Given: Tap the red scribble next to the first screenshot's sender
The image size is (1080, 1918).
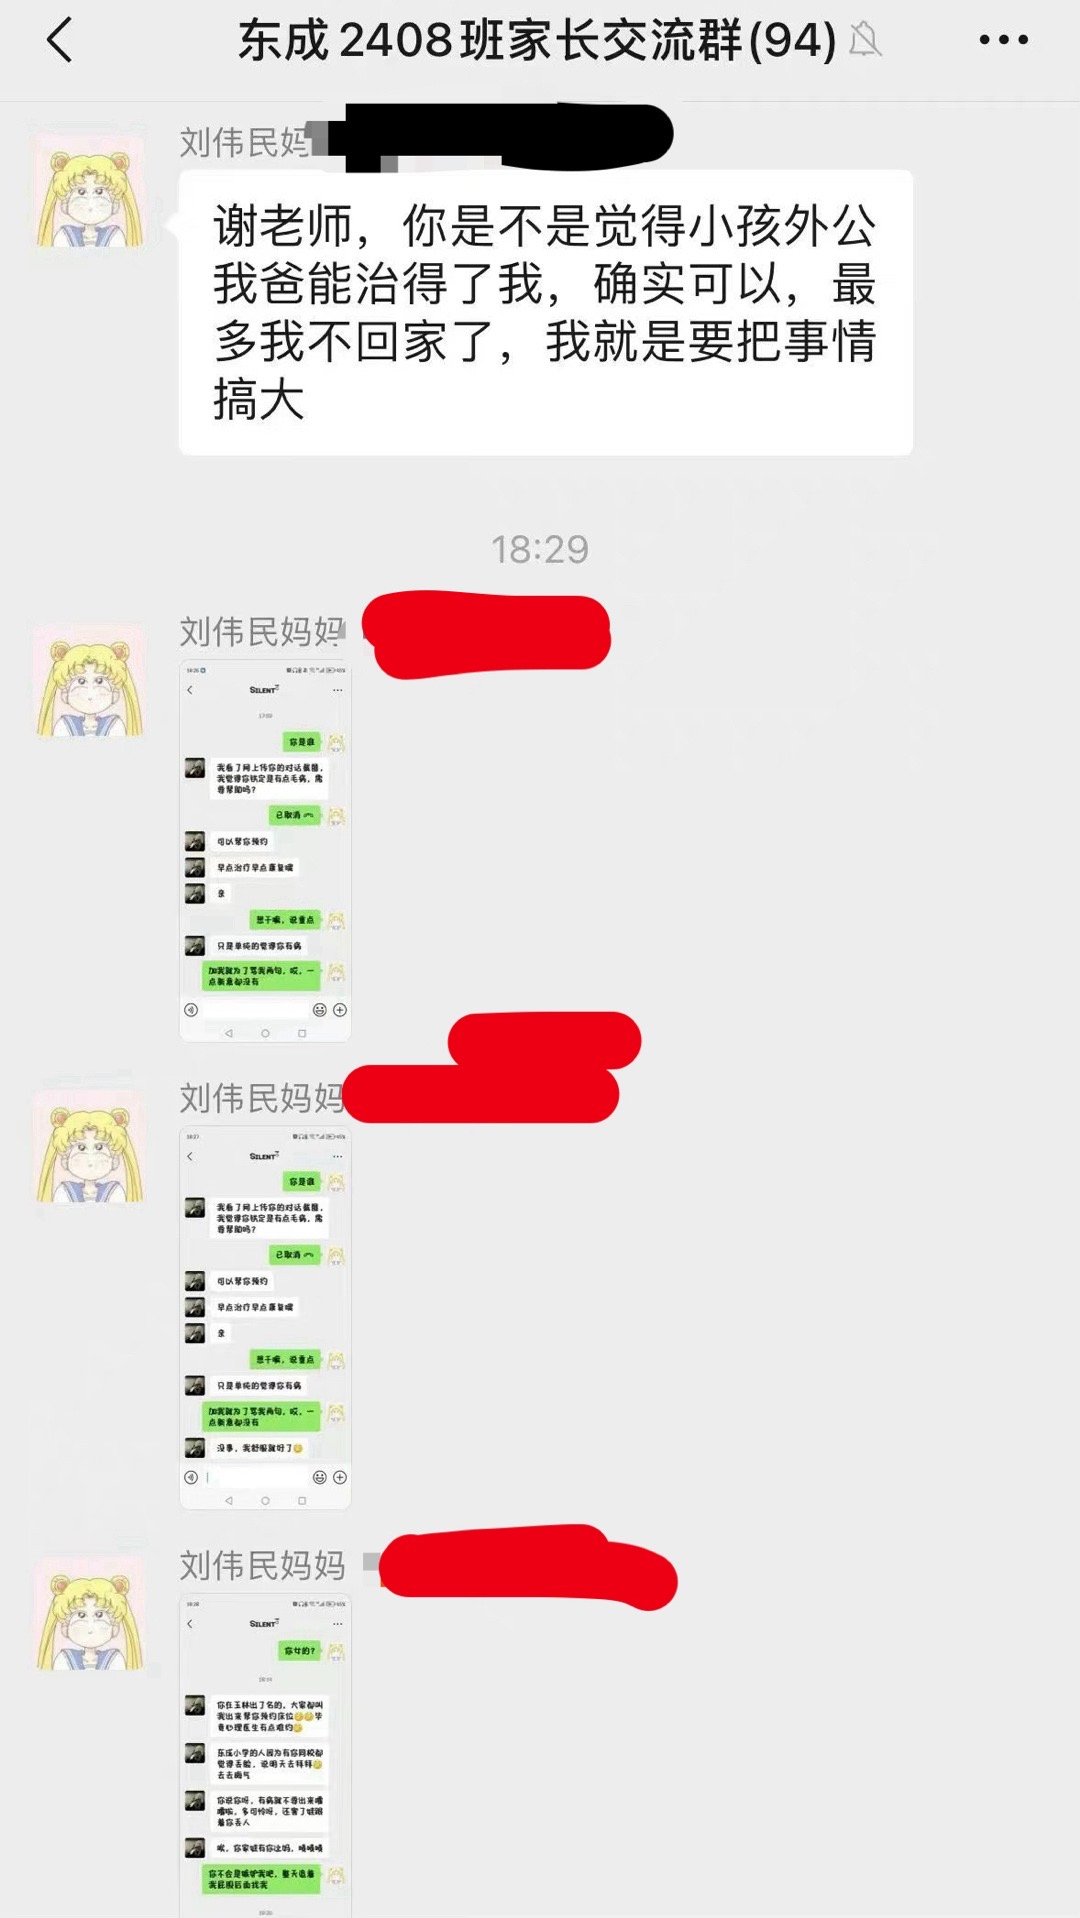Looking at the screenshot, I should [x=487, y=634].
